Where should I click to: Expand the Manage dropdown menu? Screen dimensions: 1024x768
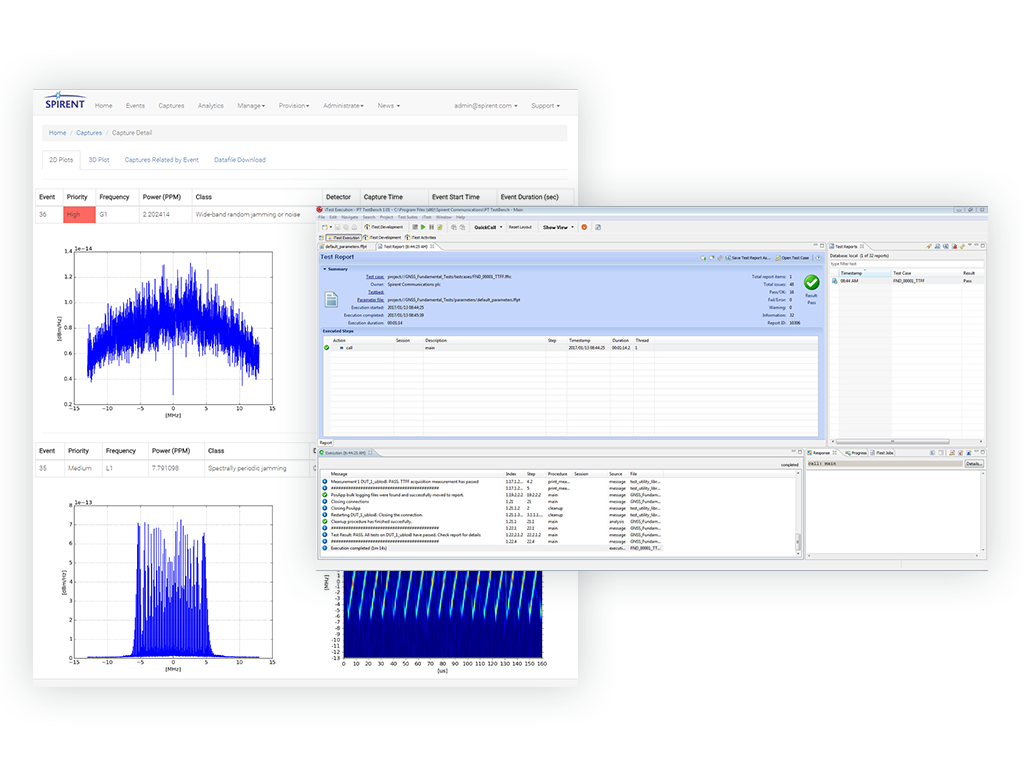point(250,106)
